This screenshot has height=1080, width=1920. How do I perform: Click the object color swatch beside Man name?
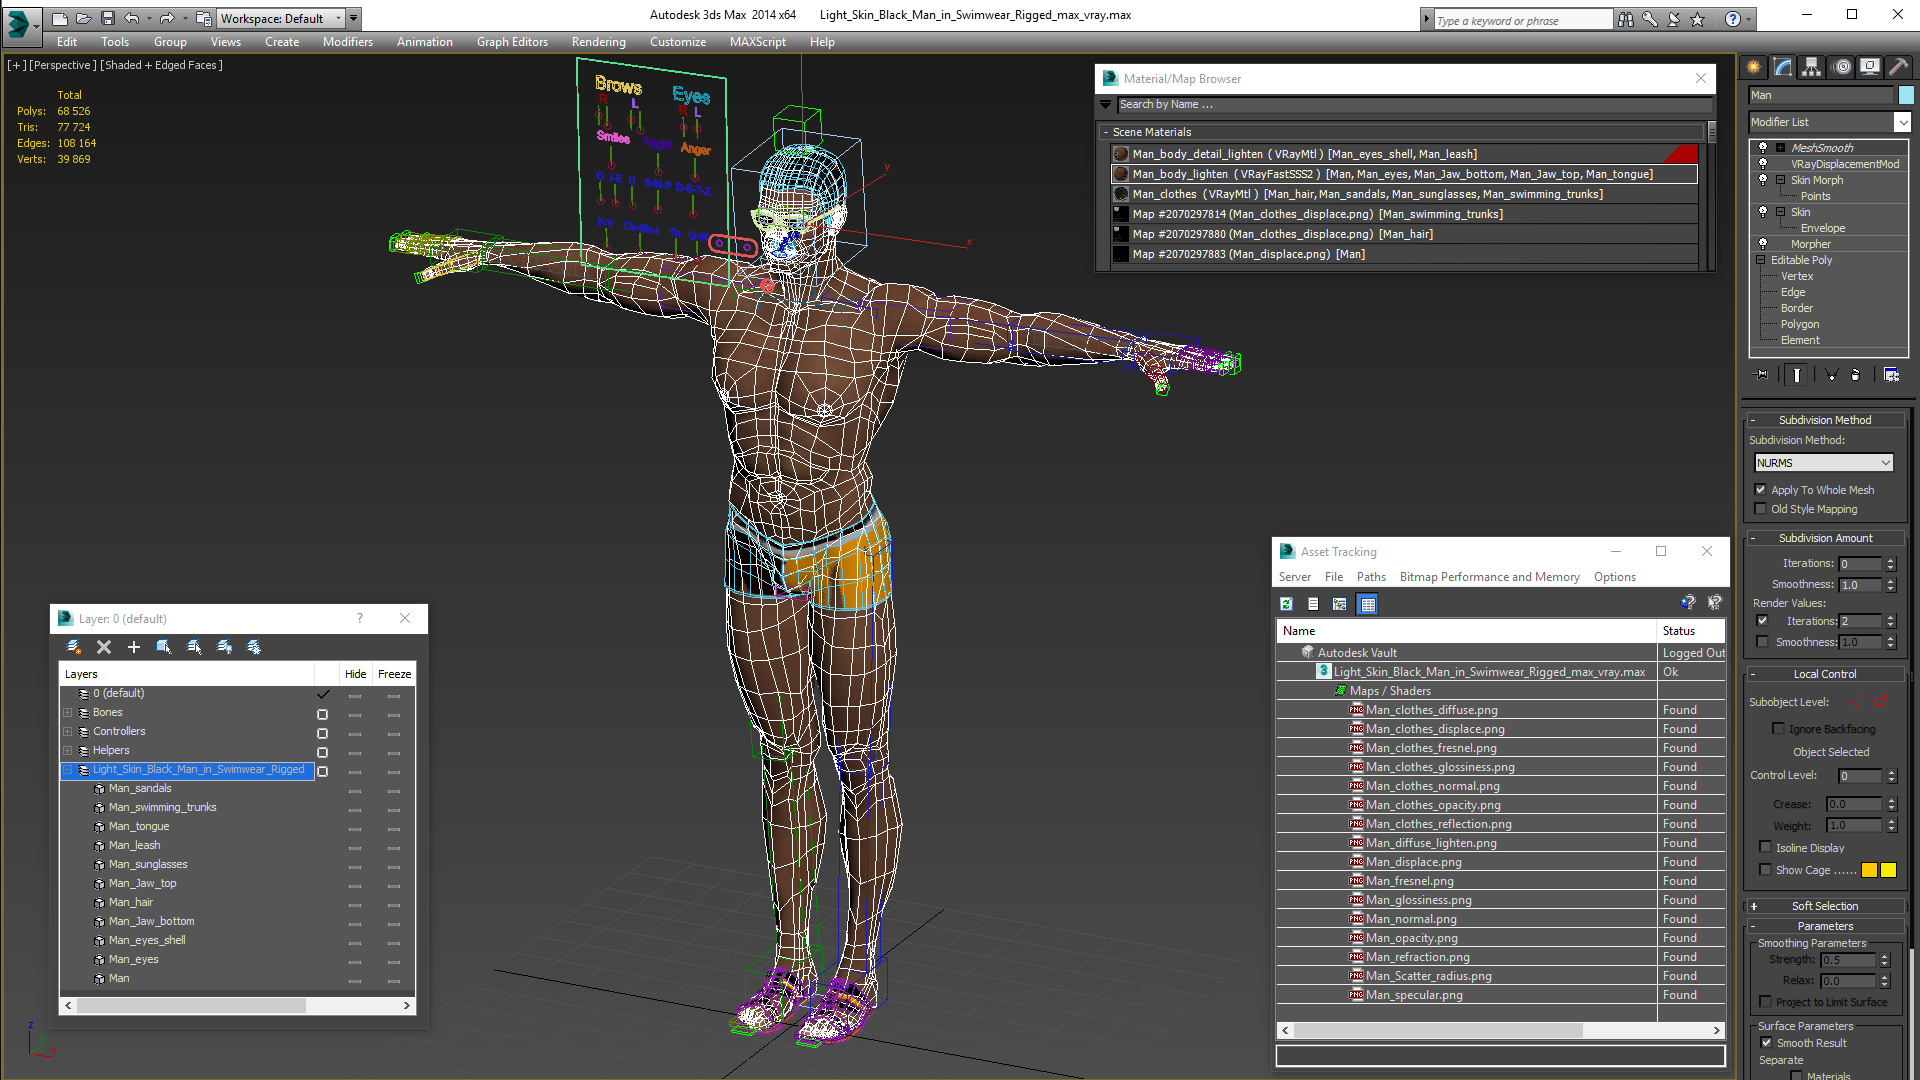[1906, 95]
